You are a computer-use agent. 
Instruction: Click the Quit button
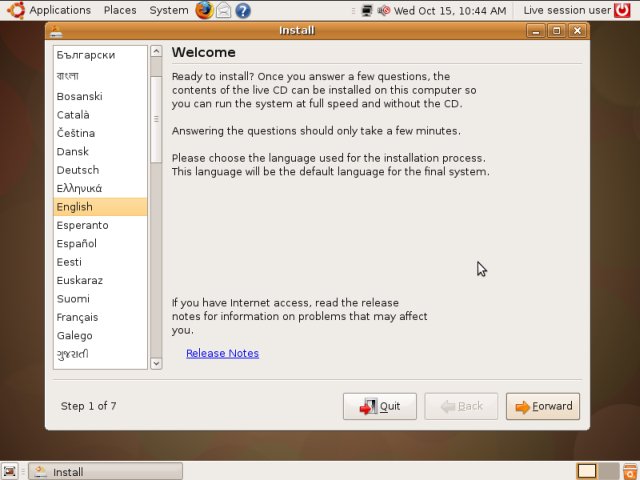[x=380, y=406]
